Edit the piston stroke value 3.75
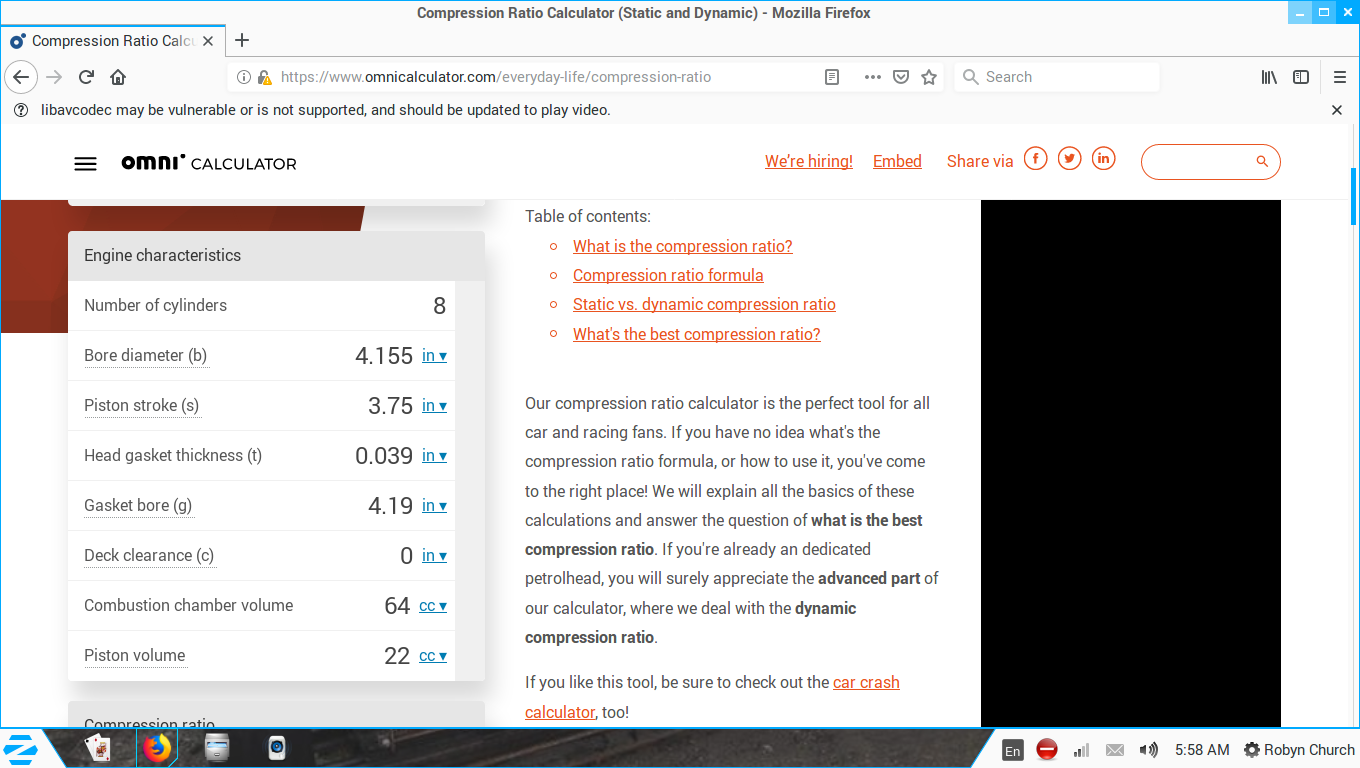The image size is (1360, 768). click(x=390, y=406)
